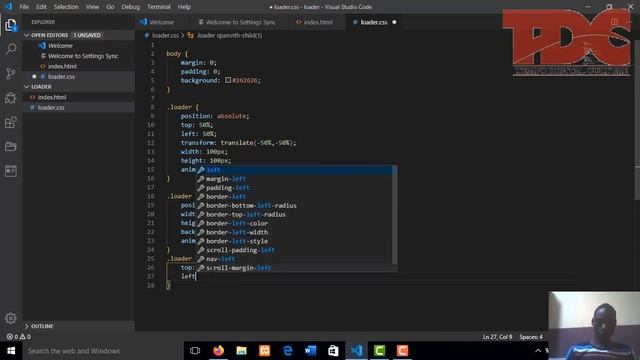The width and height of the screenshot is (640, 360).
Task: Open the Run and Debug view
Action: tap(11, 98)
